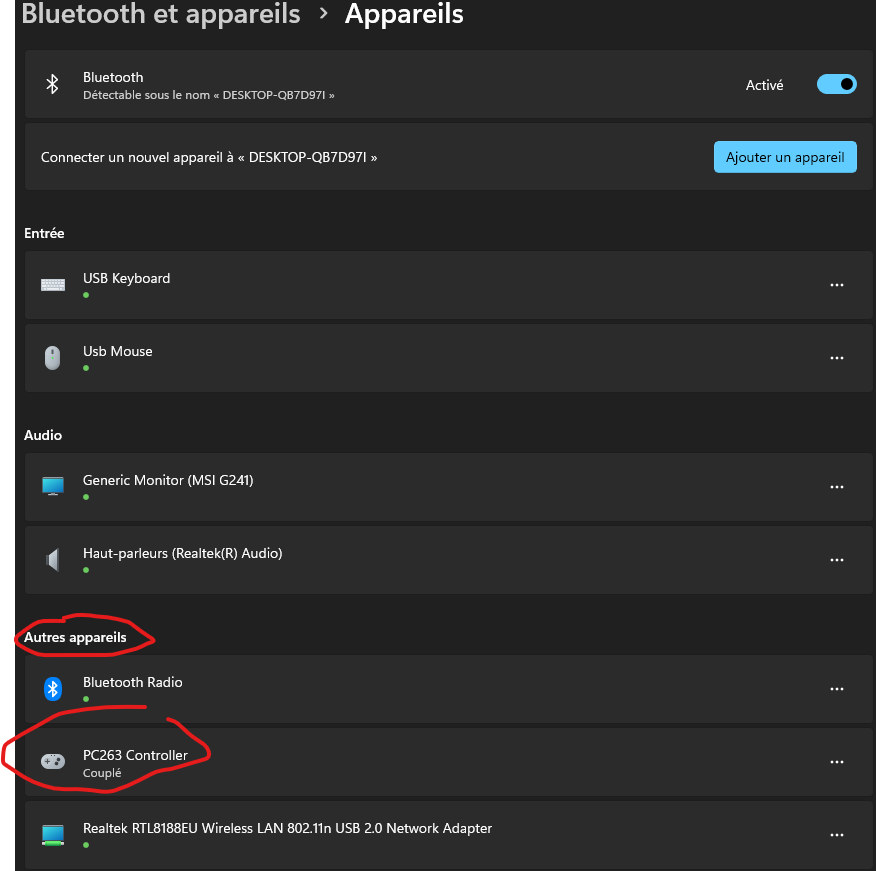Click the Realtek network adapter icon
Screen dimensions: 876x871
tap(53, 835)
